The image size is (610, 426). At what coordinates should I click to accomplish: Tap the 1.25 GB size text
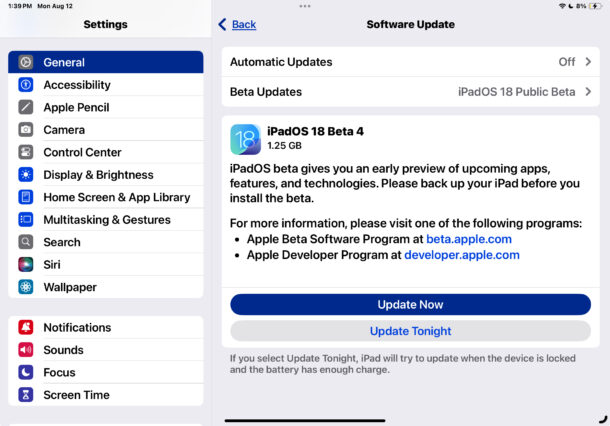(x=284, y=146)
